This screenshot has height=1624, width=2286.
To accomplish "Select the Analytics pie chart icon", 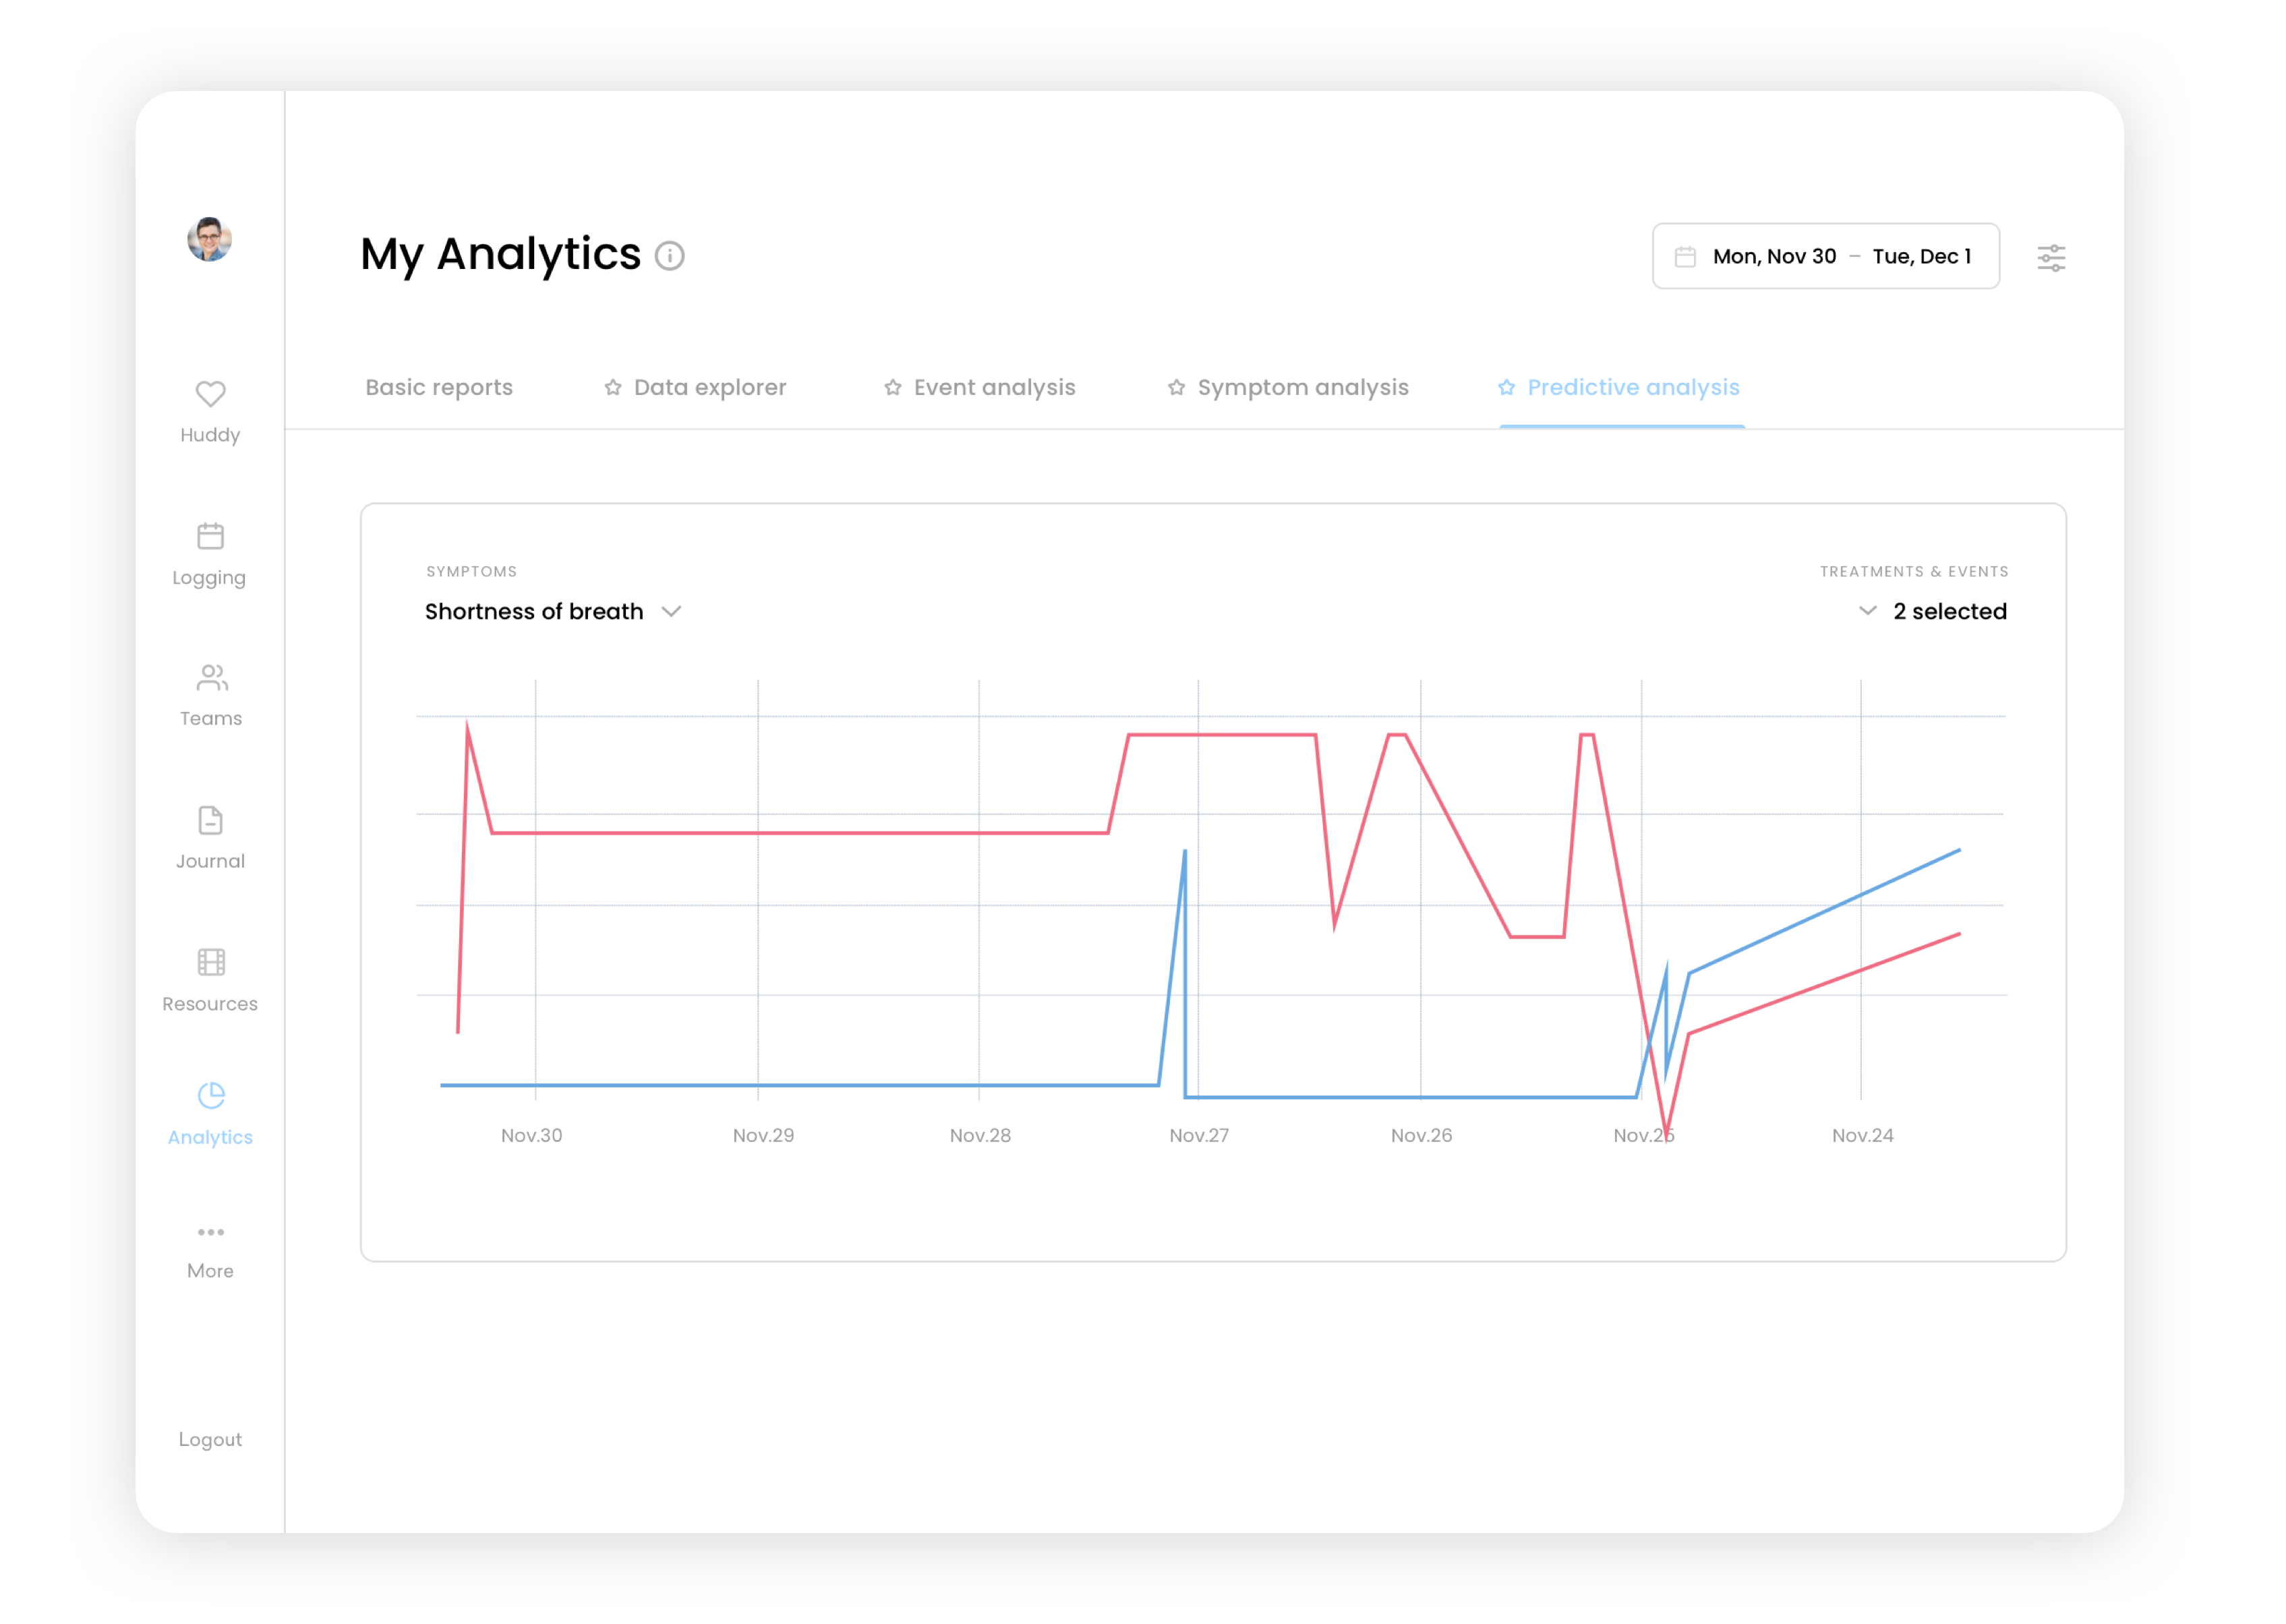I will [x=211, y=1096].
